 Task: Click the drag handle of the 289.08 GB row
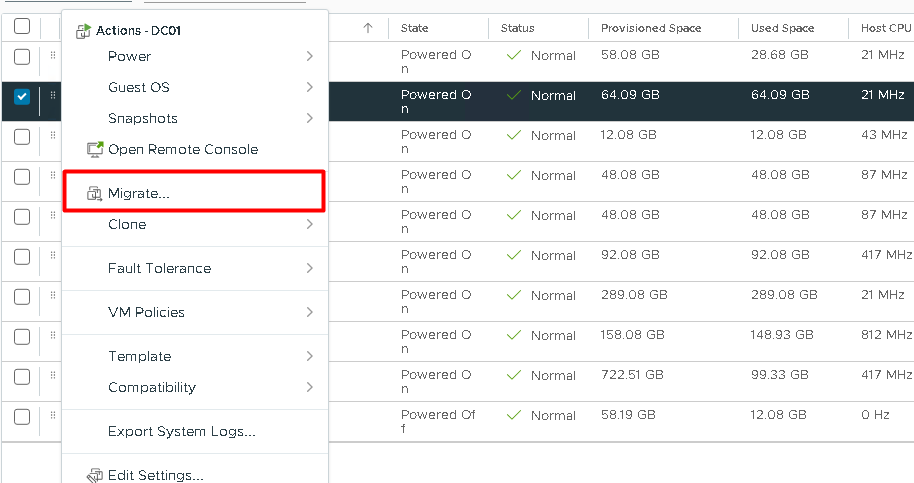click(53, 295)
